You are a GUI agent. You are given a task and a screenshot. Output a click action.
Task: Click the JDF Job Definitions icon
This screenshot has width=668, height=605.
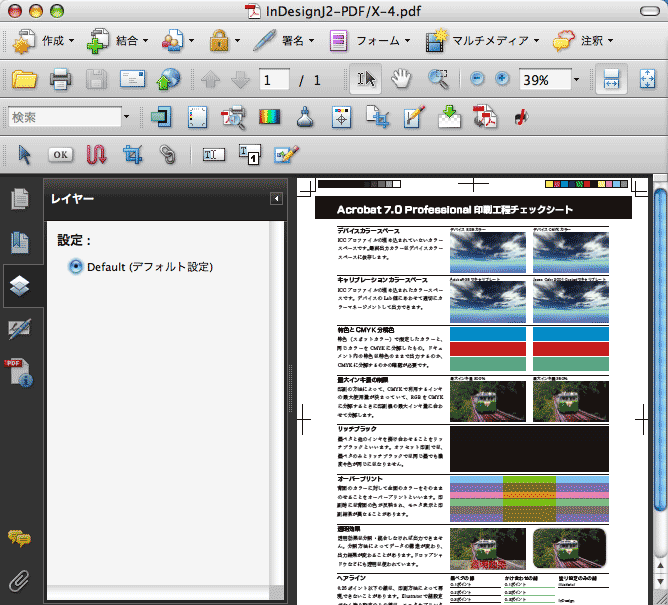[521, 118]
